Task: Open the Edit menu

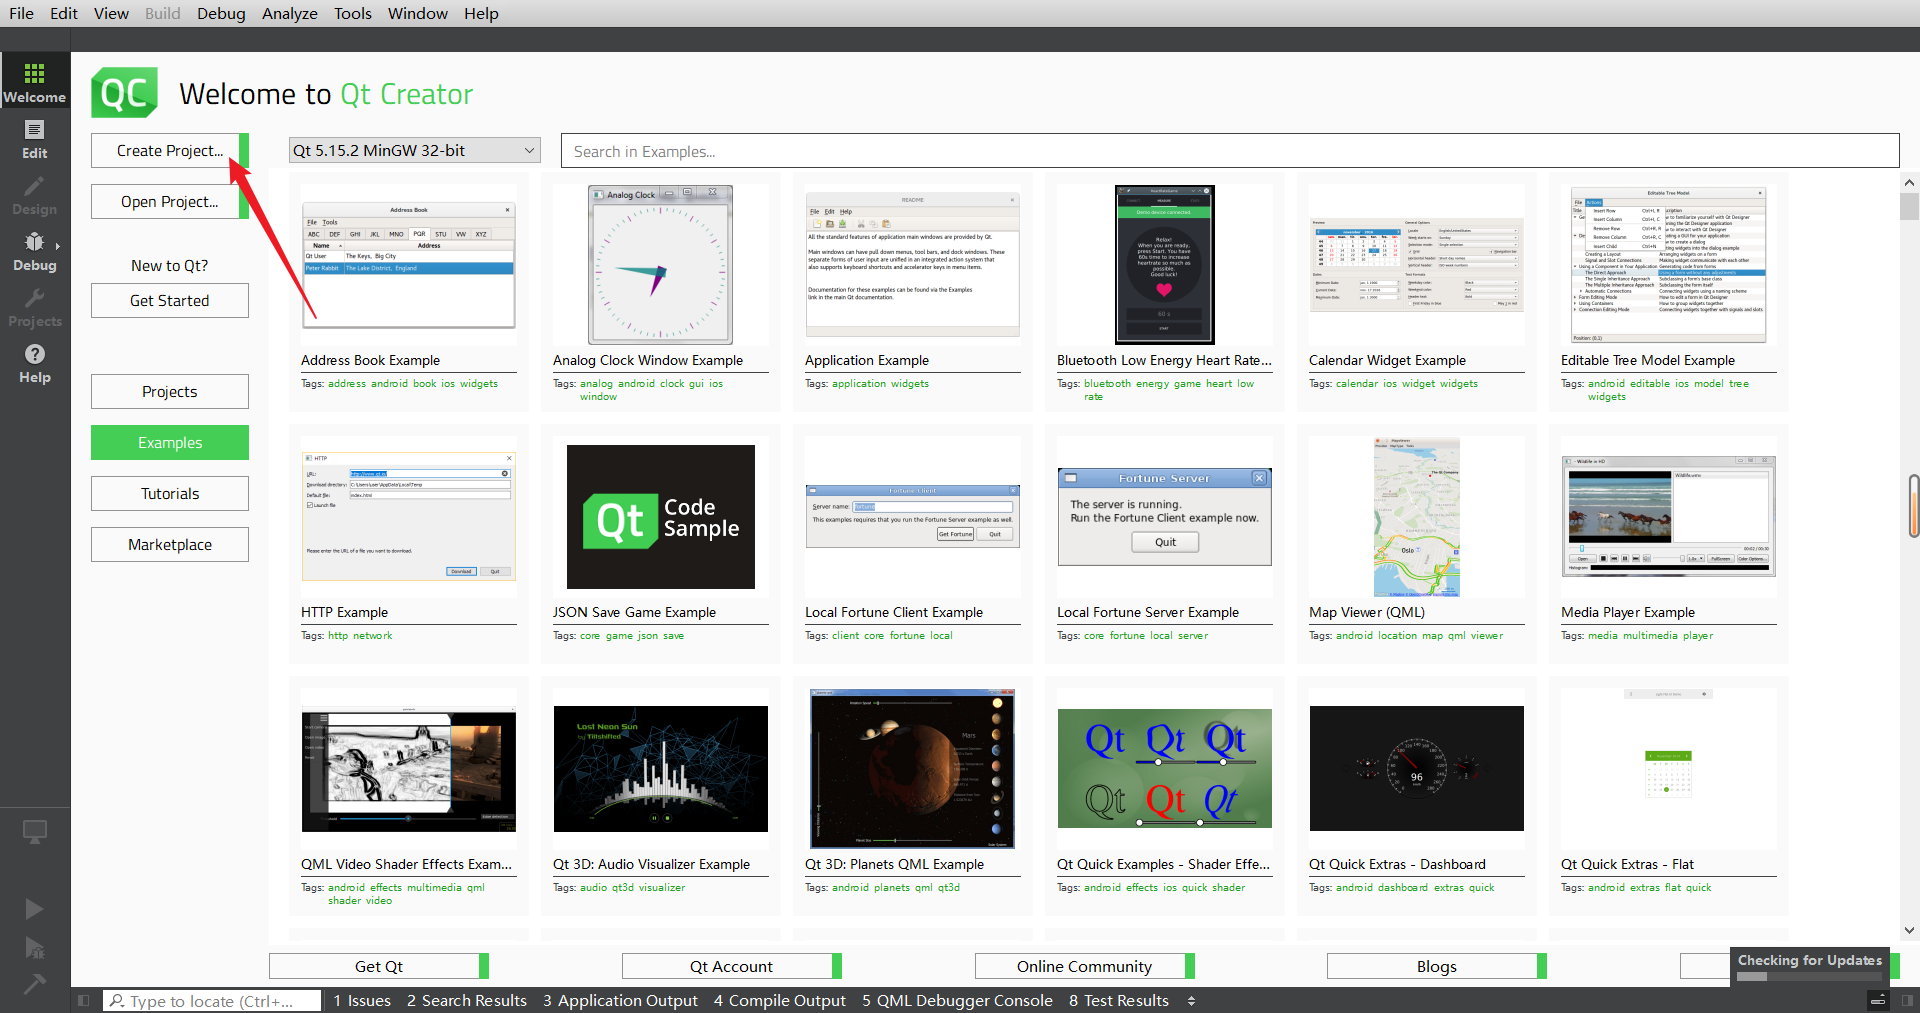Action: (64, 13)
